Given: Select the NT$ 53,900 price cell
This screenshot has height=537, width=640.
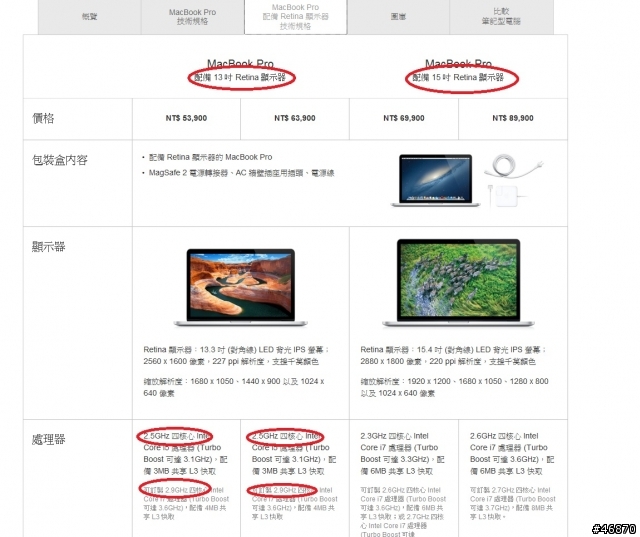Looking at the screenshot, I should 186,118.
